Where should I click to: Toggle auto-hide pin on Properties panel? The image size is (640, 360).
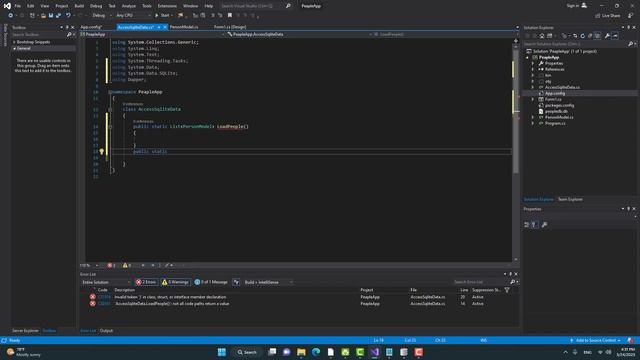pyautogui.click(x=629, y=209)
